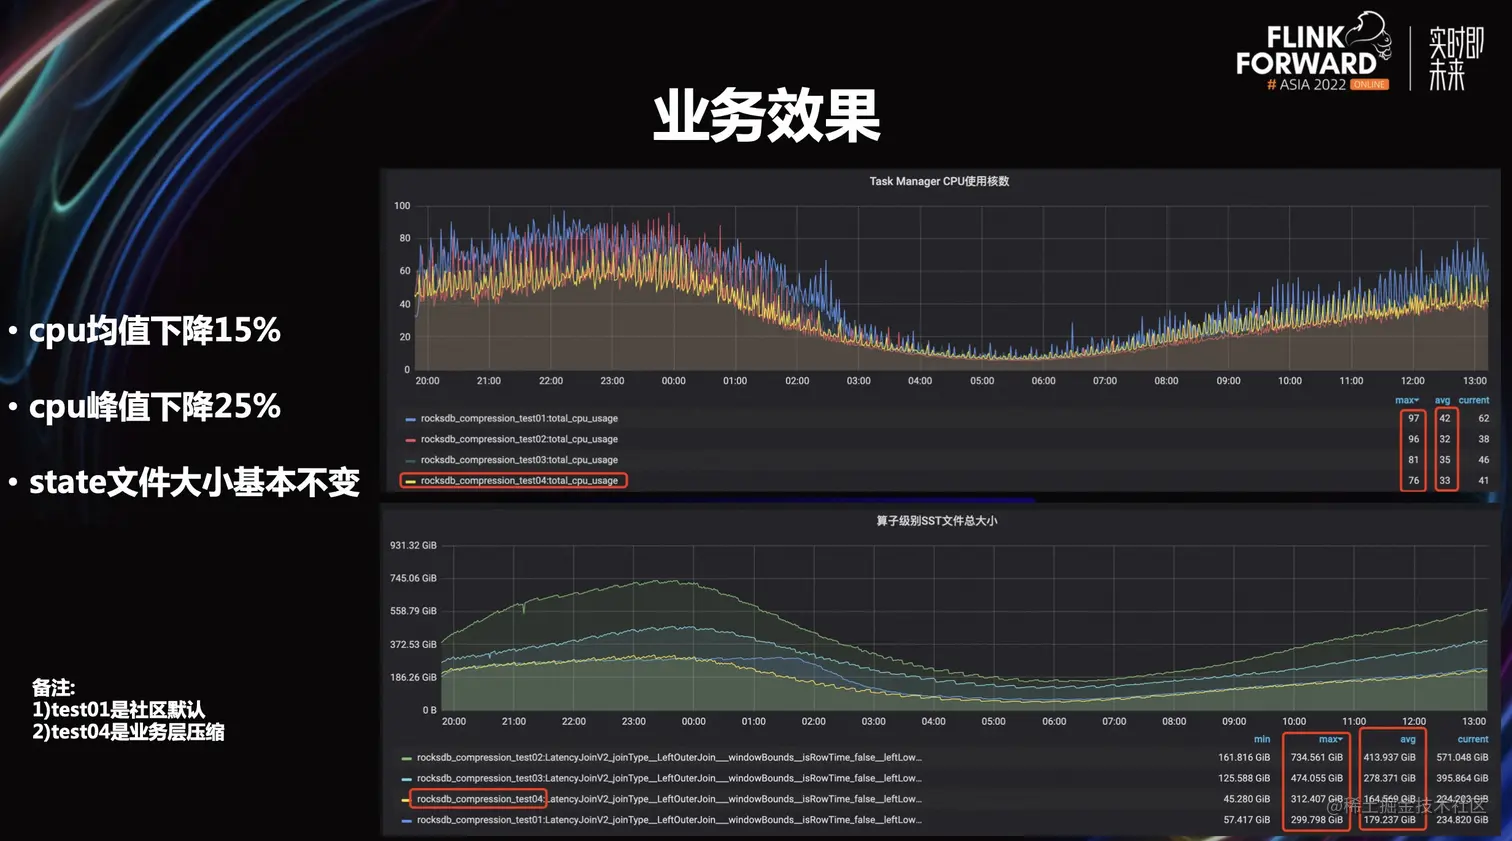Click the 06:00 tick on SST chart
This screenshot has width=1512, height=841.
(1054, 721)
